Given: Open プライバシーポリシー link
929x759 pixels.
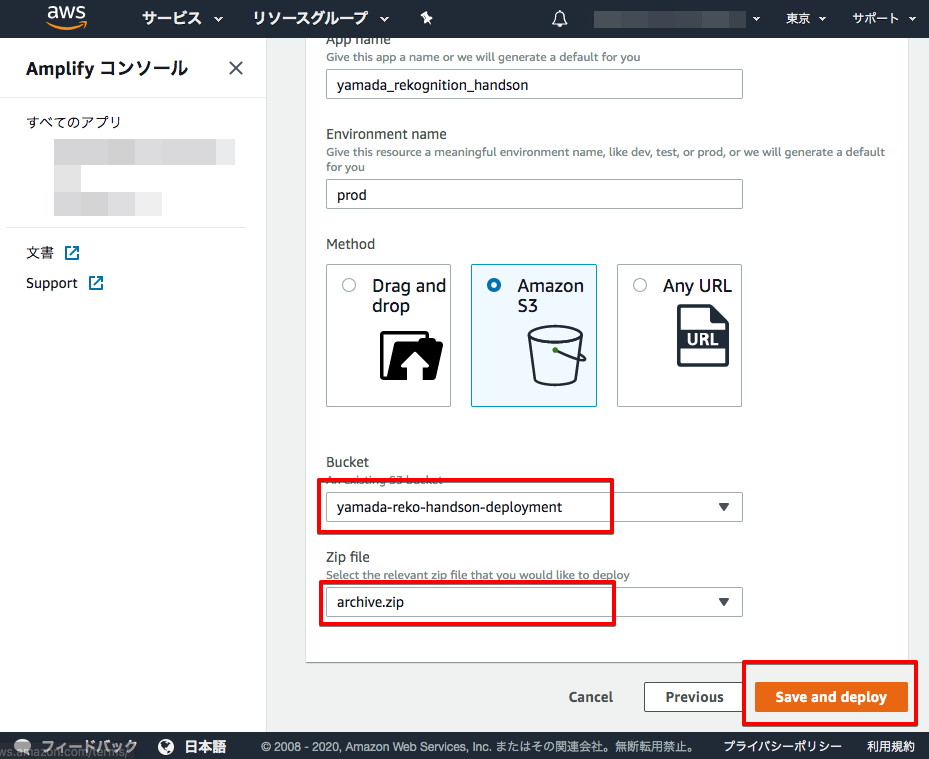Looking at the screenshot, I should tap(782, 747).
